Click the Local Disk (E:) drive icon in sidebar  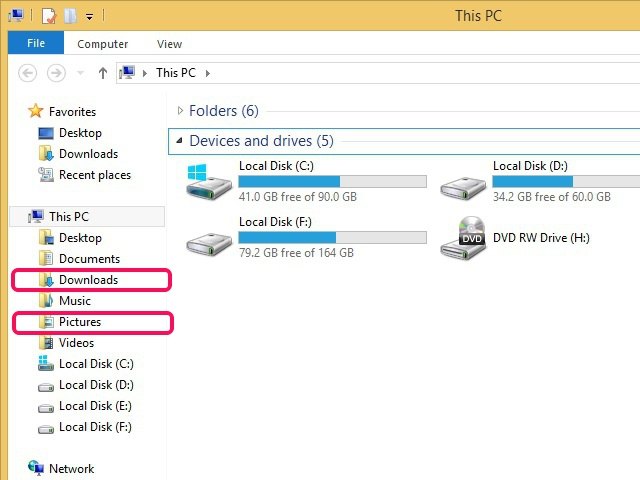[x=46, y=408]
